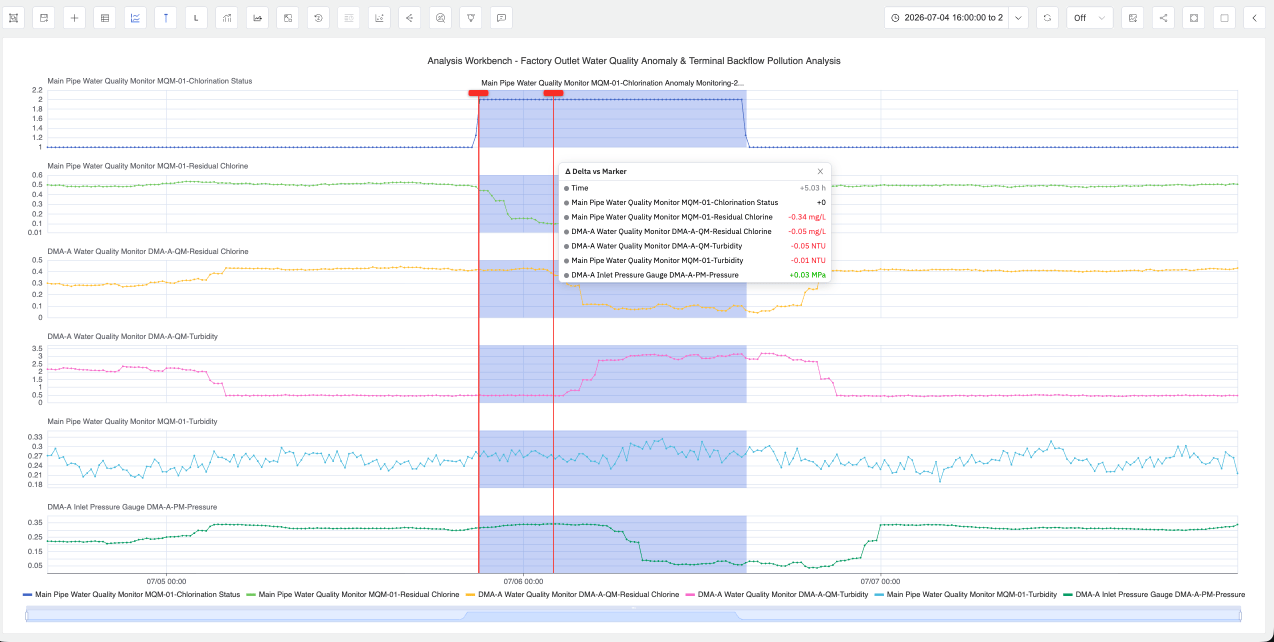
Task: Click the image export icon in left toolbar
Action: (288, 18)
